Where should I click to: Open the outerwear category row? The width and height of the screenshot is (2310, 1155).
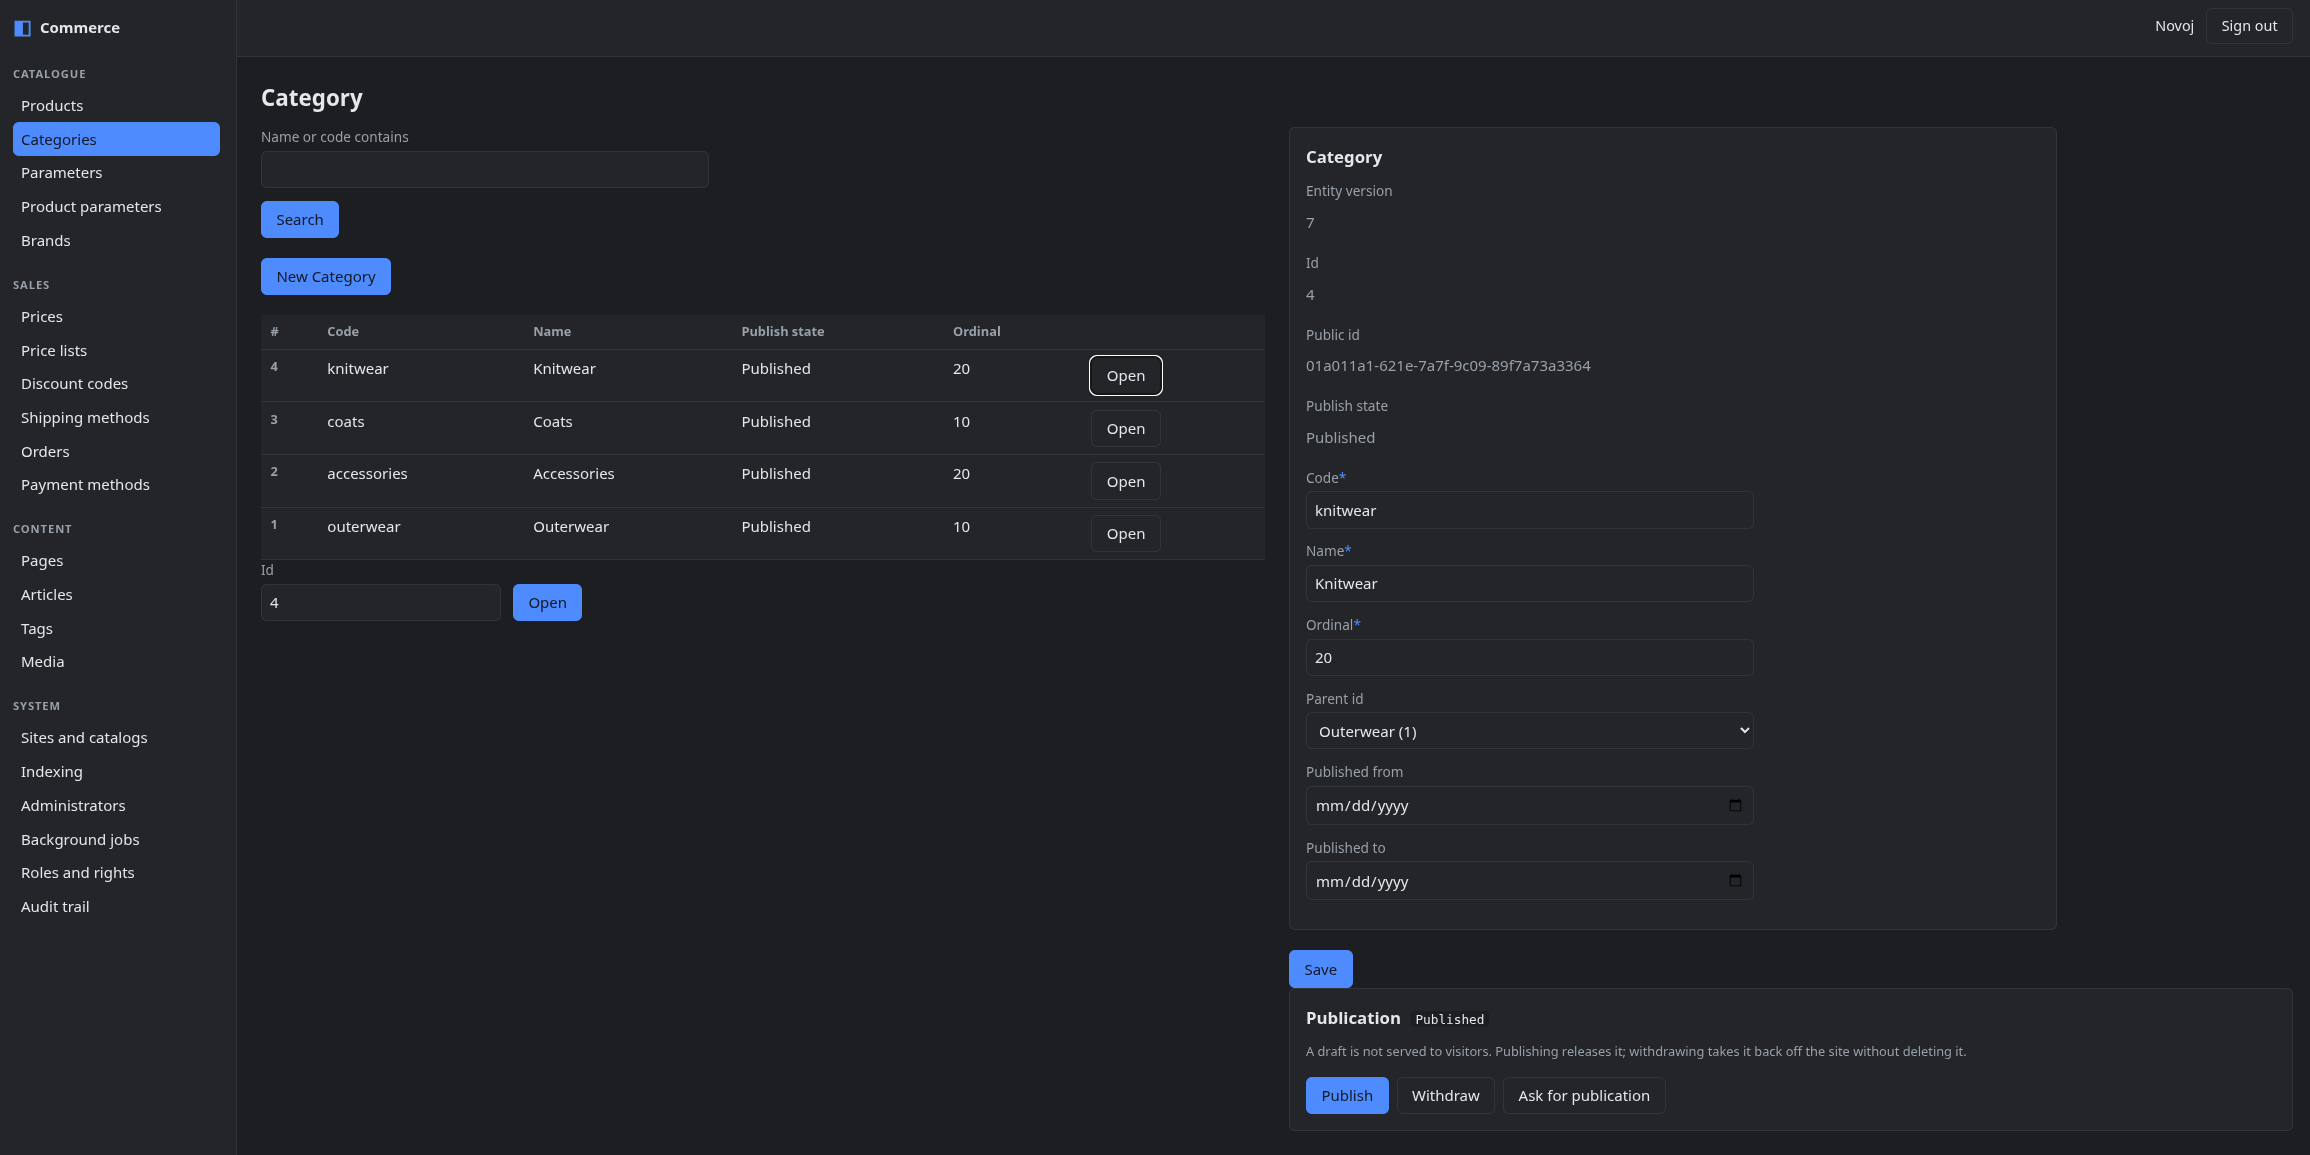point(1126,534)
